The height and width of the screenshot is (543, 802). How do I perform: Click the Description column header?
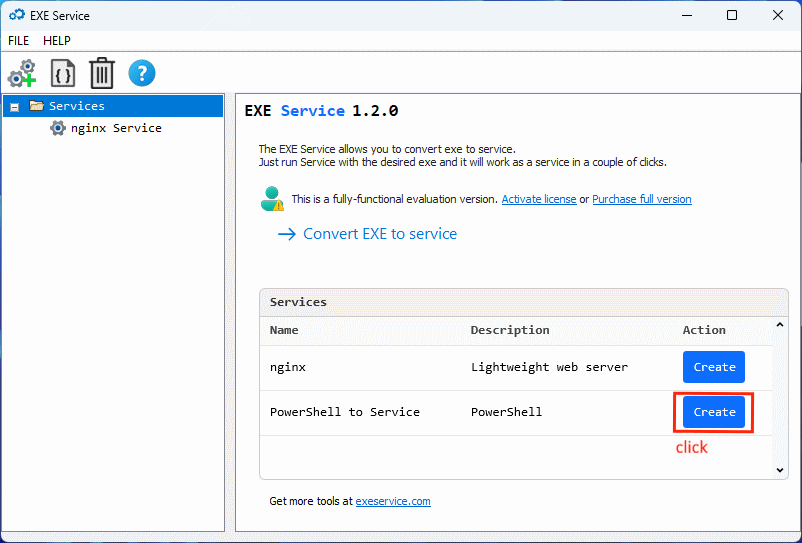[x=510, y=330]
